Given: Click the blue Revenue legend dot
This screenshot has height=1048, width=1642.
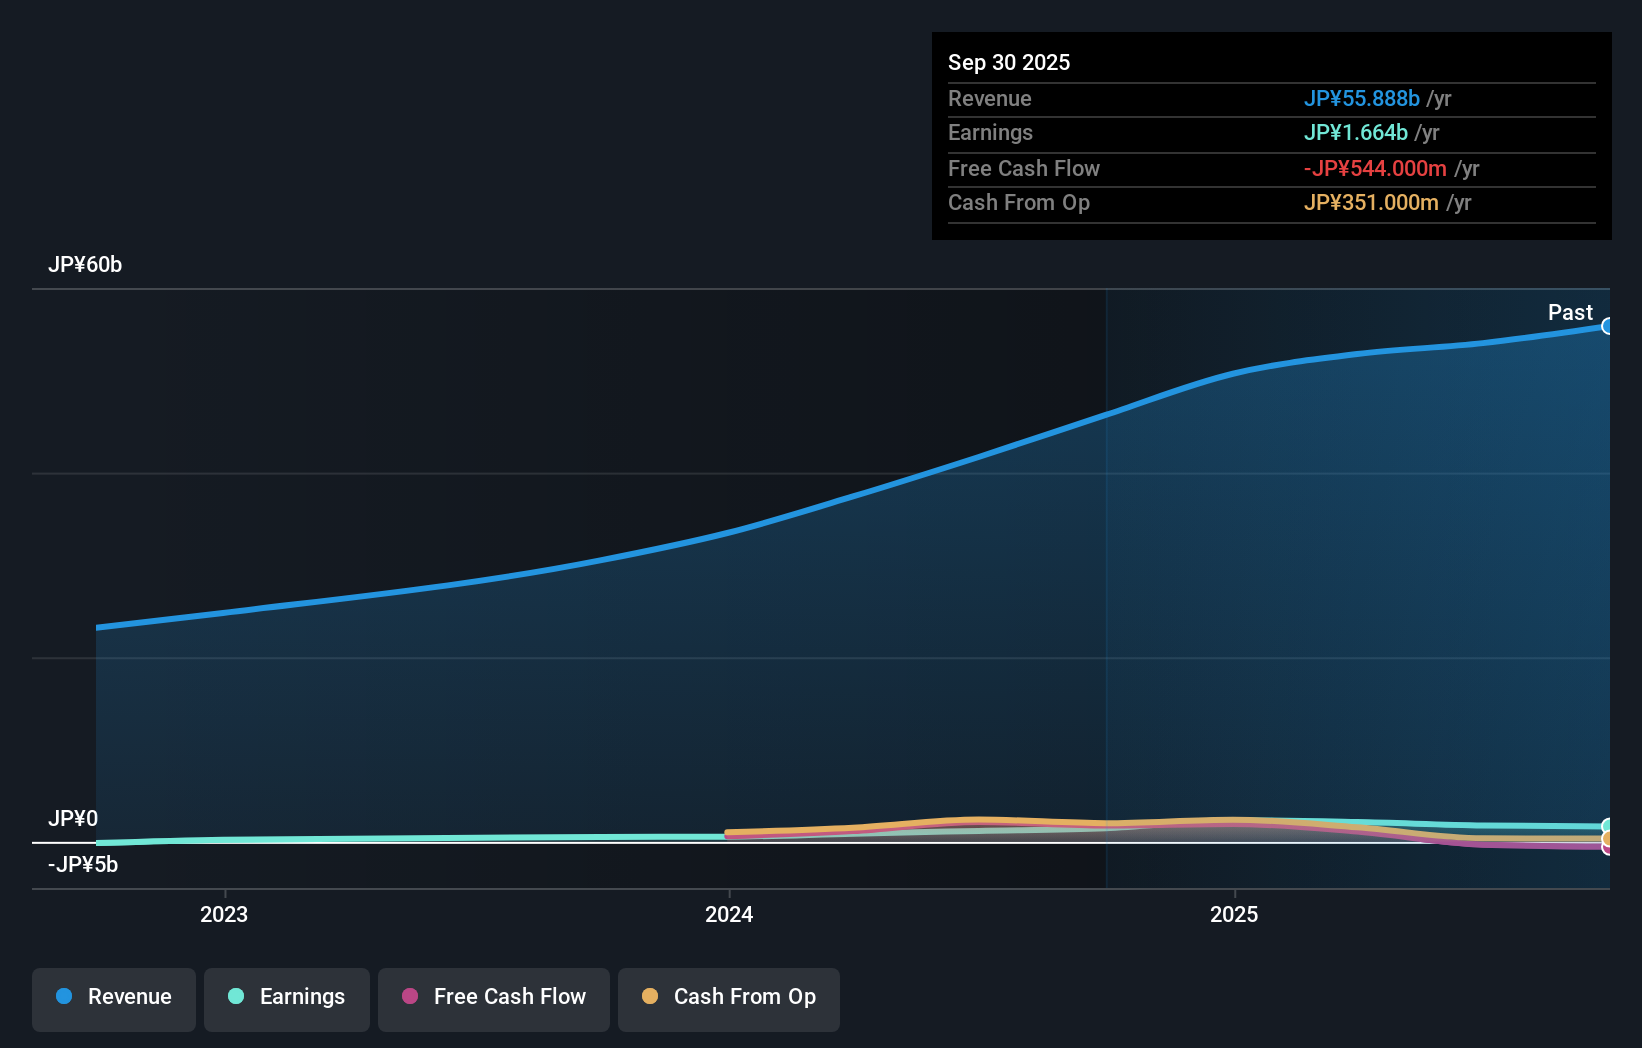Looking at the screenshot, I should (63, 996).
